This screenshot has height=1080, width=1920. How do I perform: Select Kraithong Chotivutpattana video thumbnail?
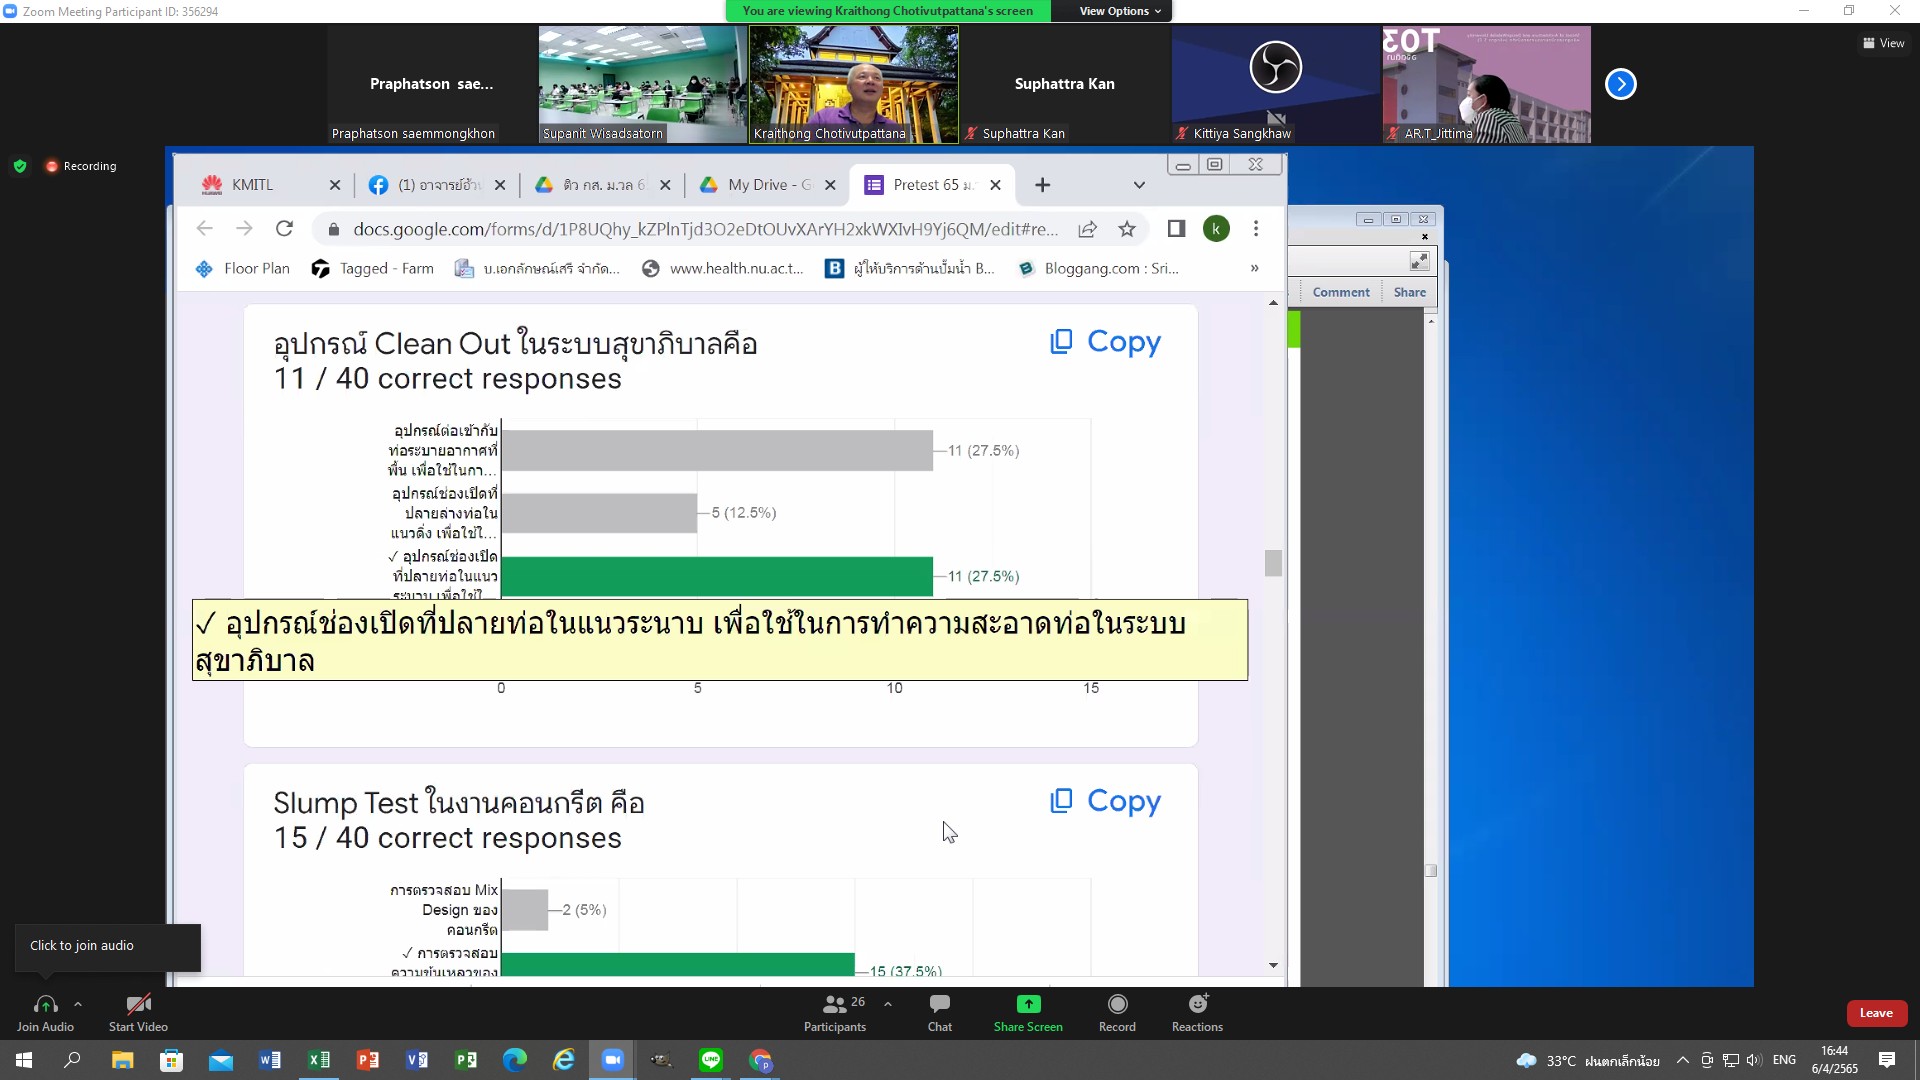pos(853,84)
